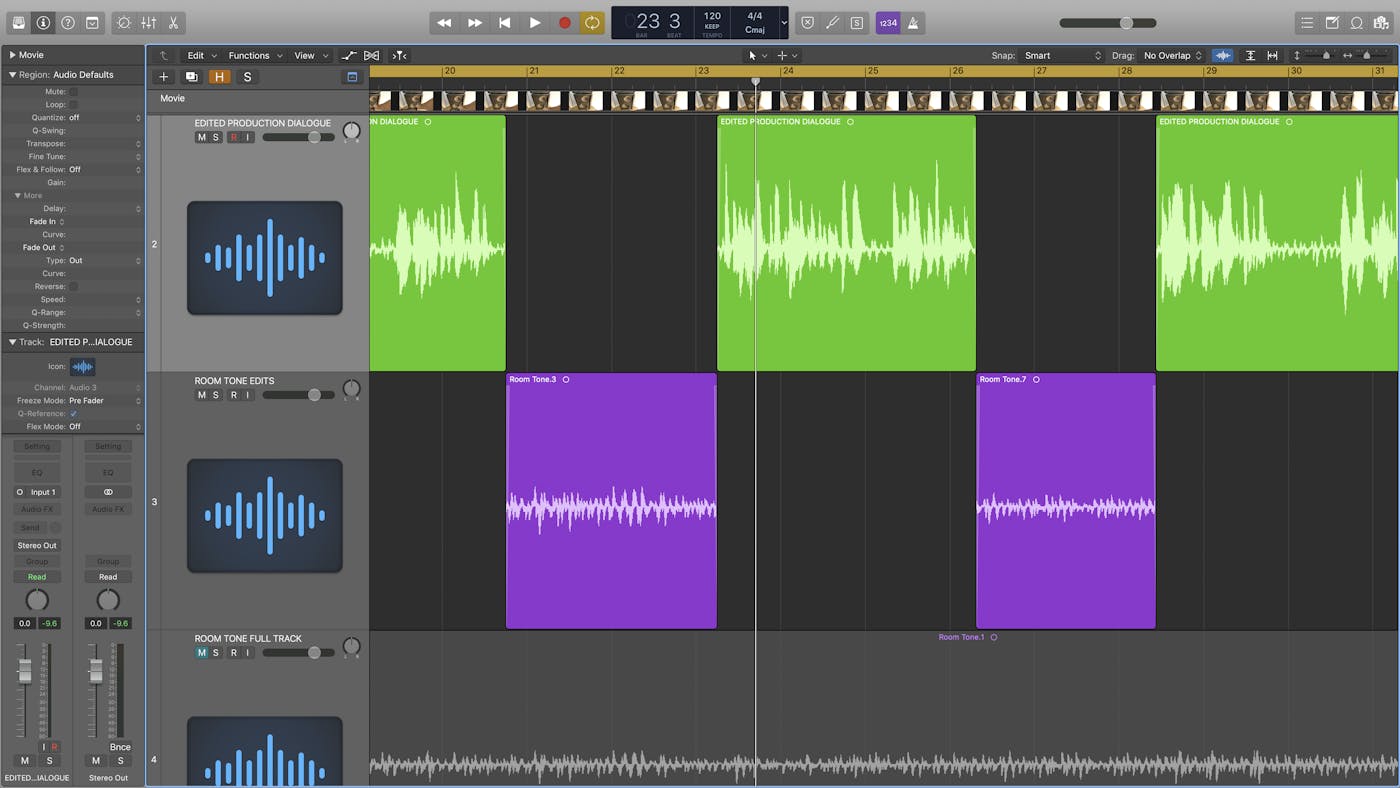
Task: Mute the EDITED PRODUCTION DIALOGUE track
Action: (x=202, y=137)
